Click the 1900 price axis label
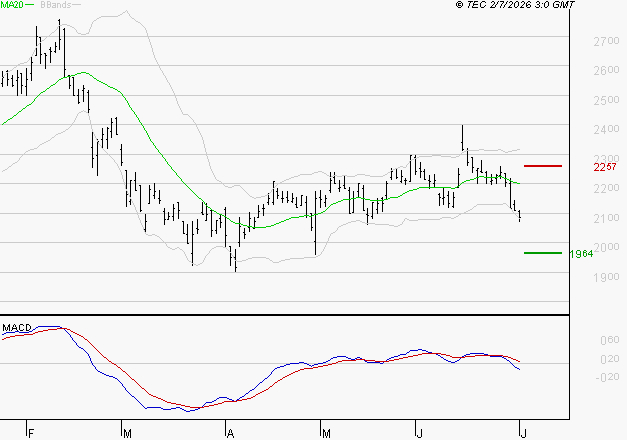The width and height of the screenshot is (627, 440). point(606,277)
